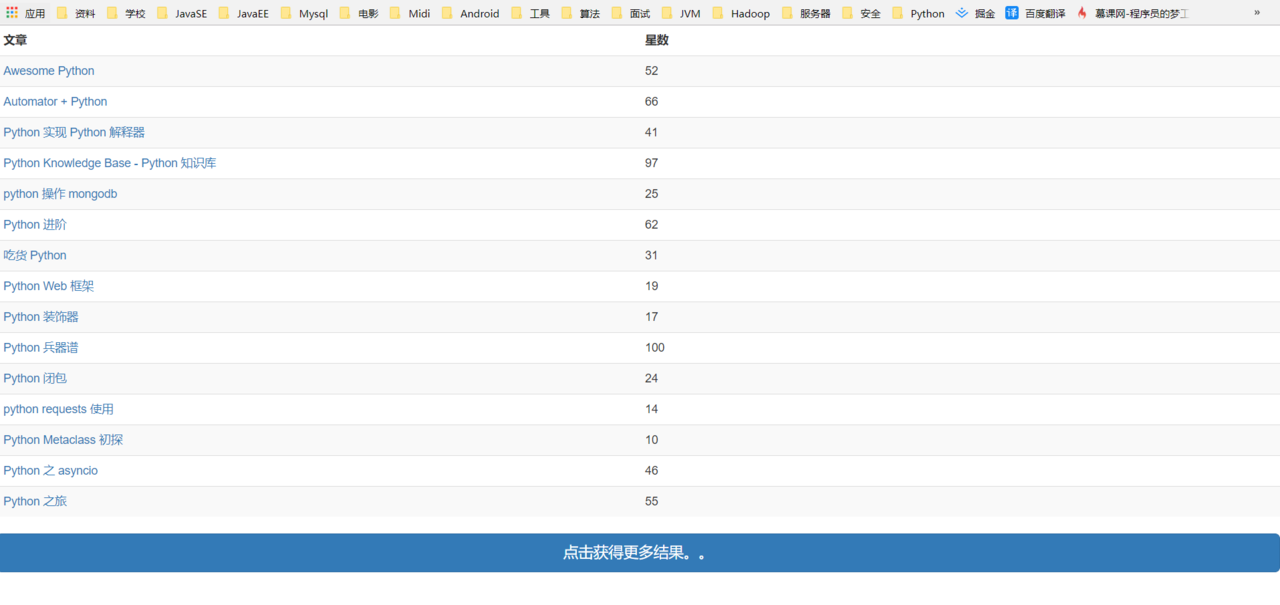The width and height of the screenshot is (1280, 605).
Task: Select star count 46 in asyncio row
Action: click(x=652, y=471)
